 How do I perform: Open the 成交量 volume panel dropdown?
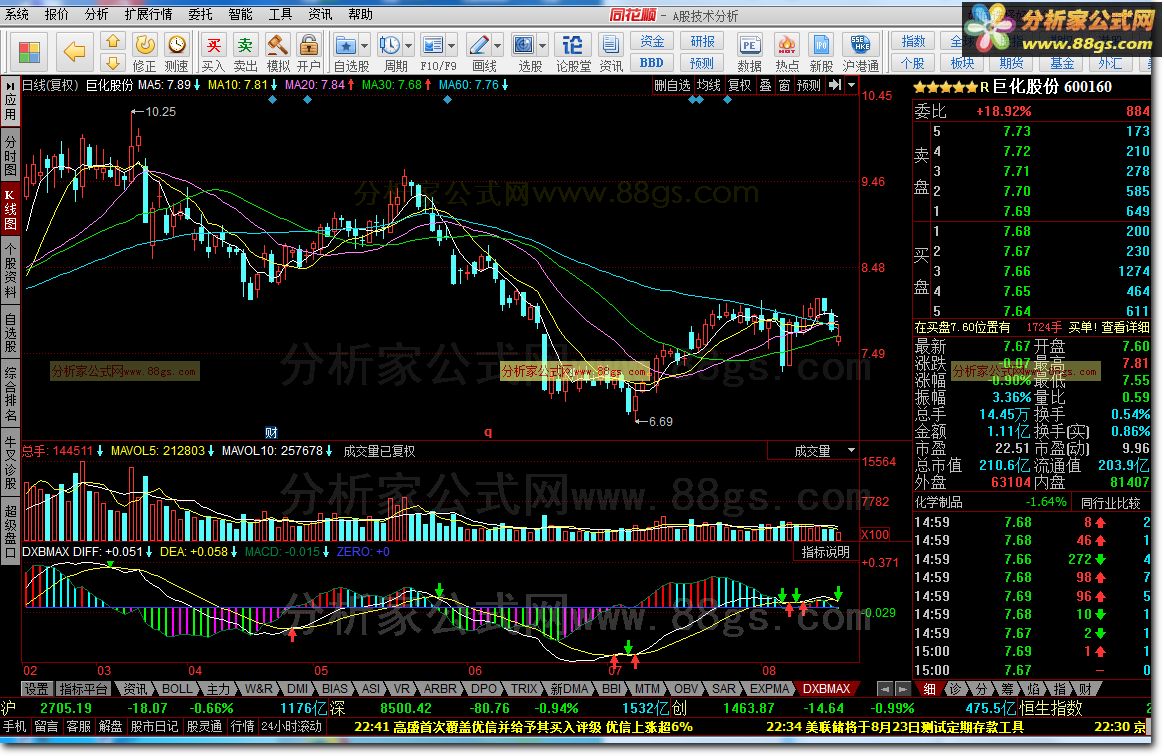pos(851,451)
